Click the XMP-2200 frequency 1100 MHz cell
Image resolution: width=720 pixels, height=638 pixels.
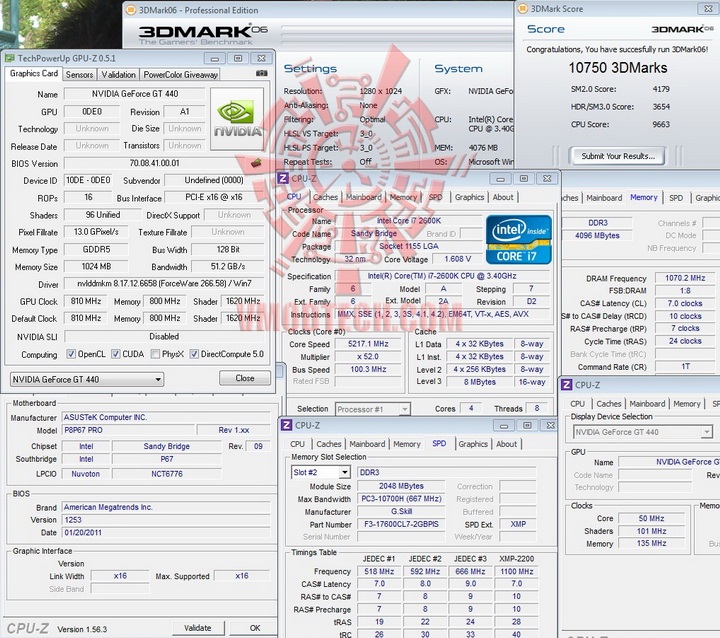click(517, 571)
